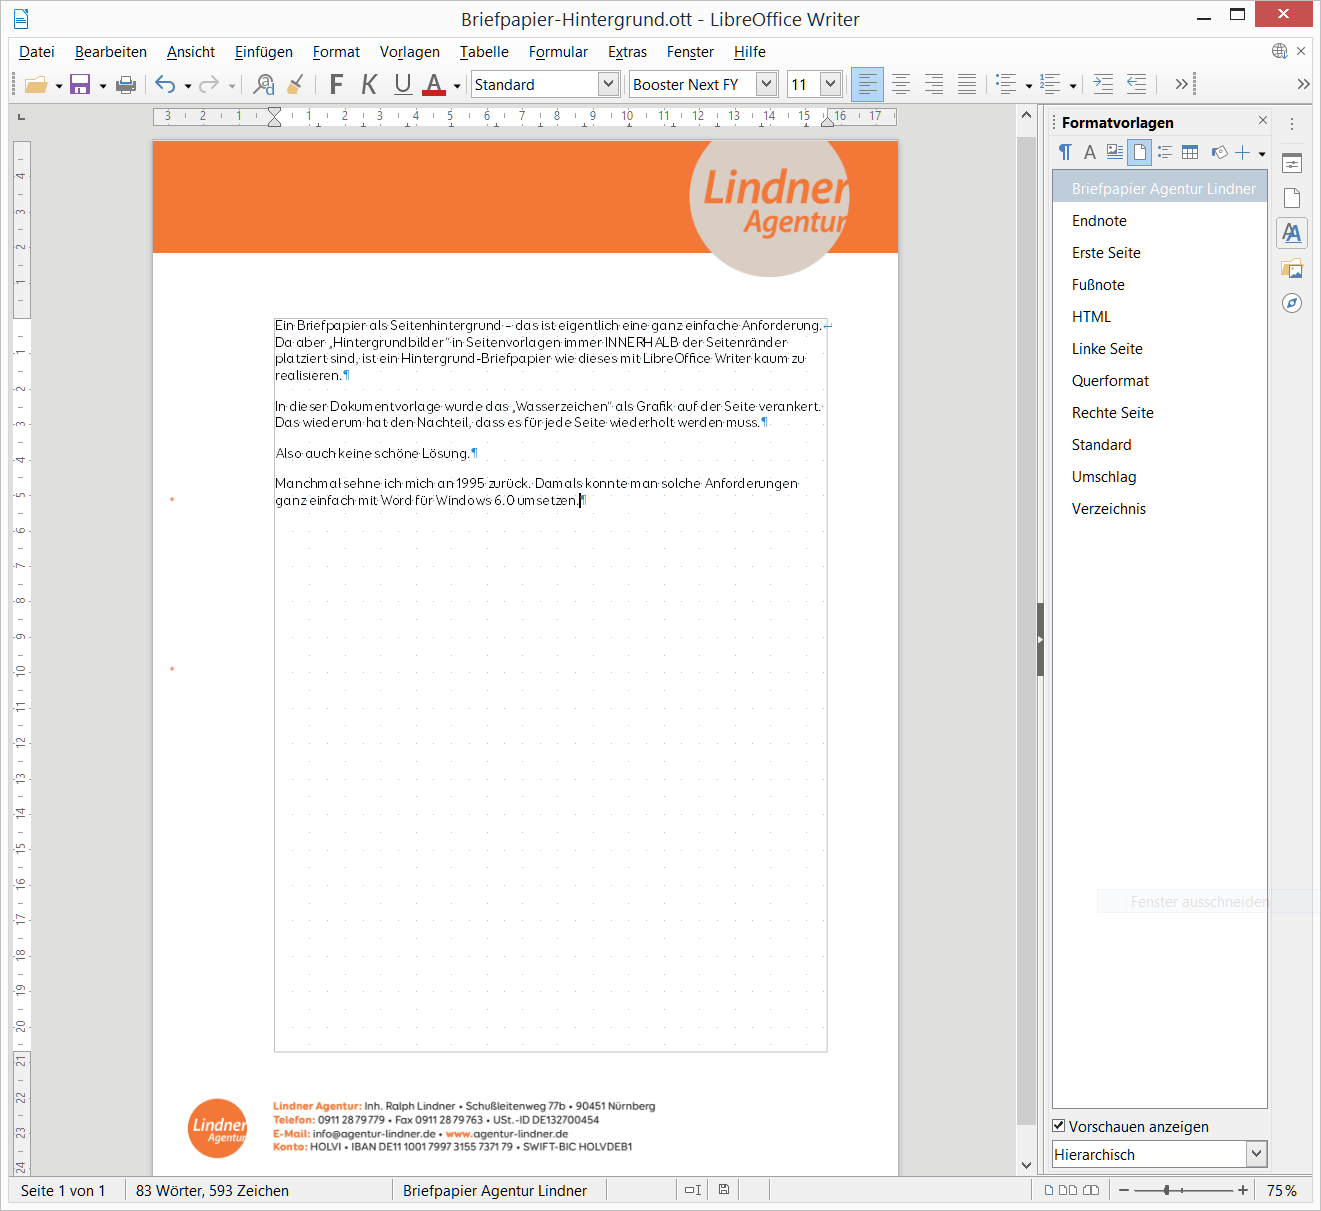Open the Format menu
1321x1211 pixels.
tap(336, 52)
